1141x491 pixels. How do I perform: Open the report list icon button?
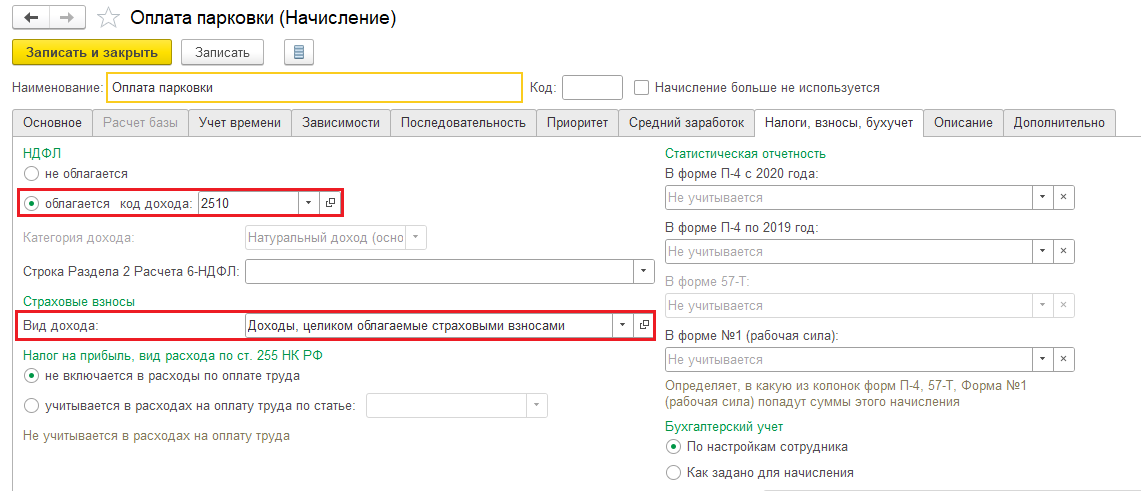click(299, 52)
